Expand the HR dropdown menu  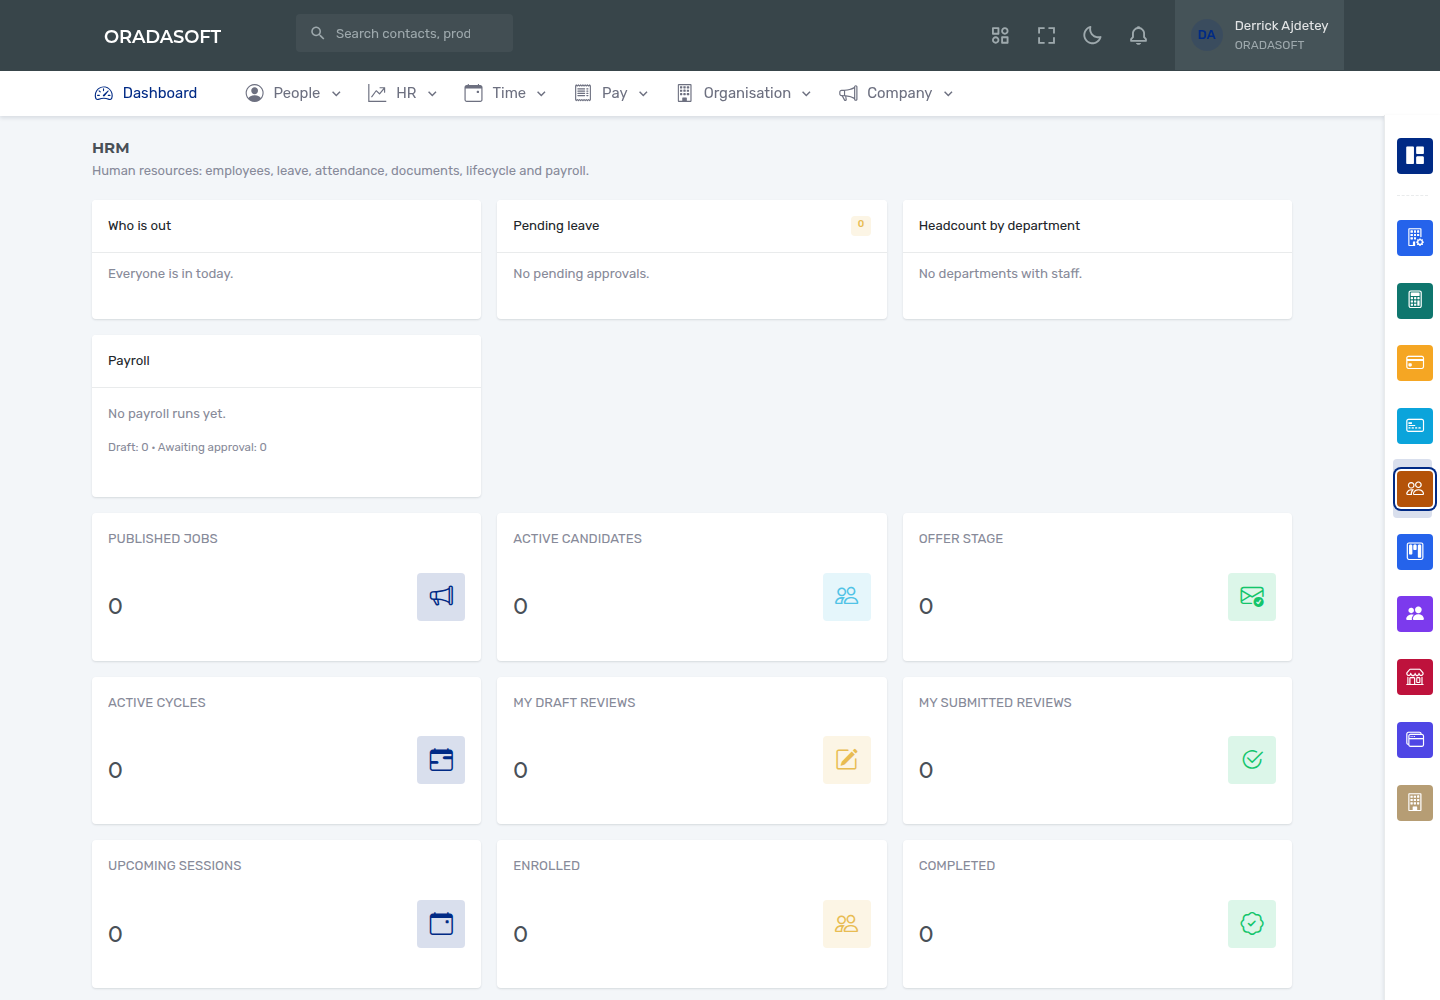pos(403,93)
